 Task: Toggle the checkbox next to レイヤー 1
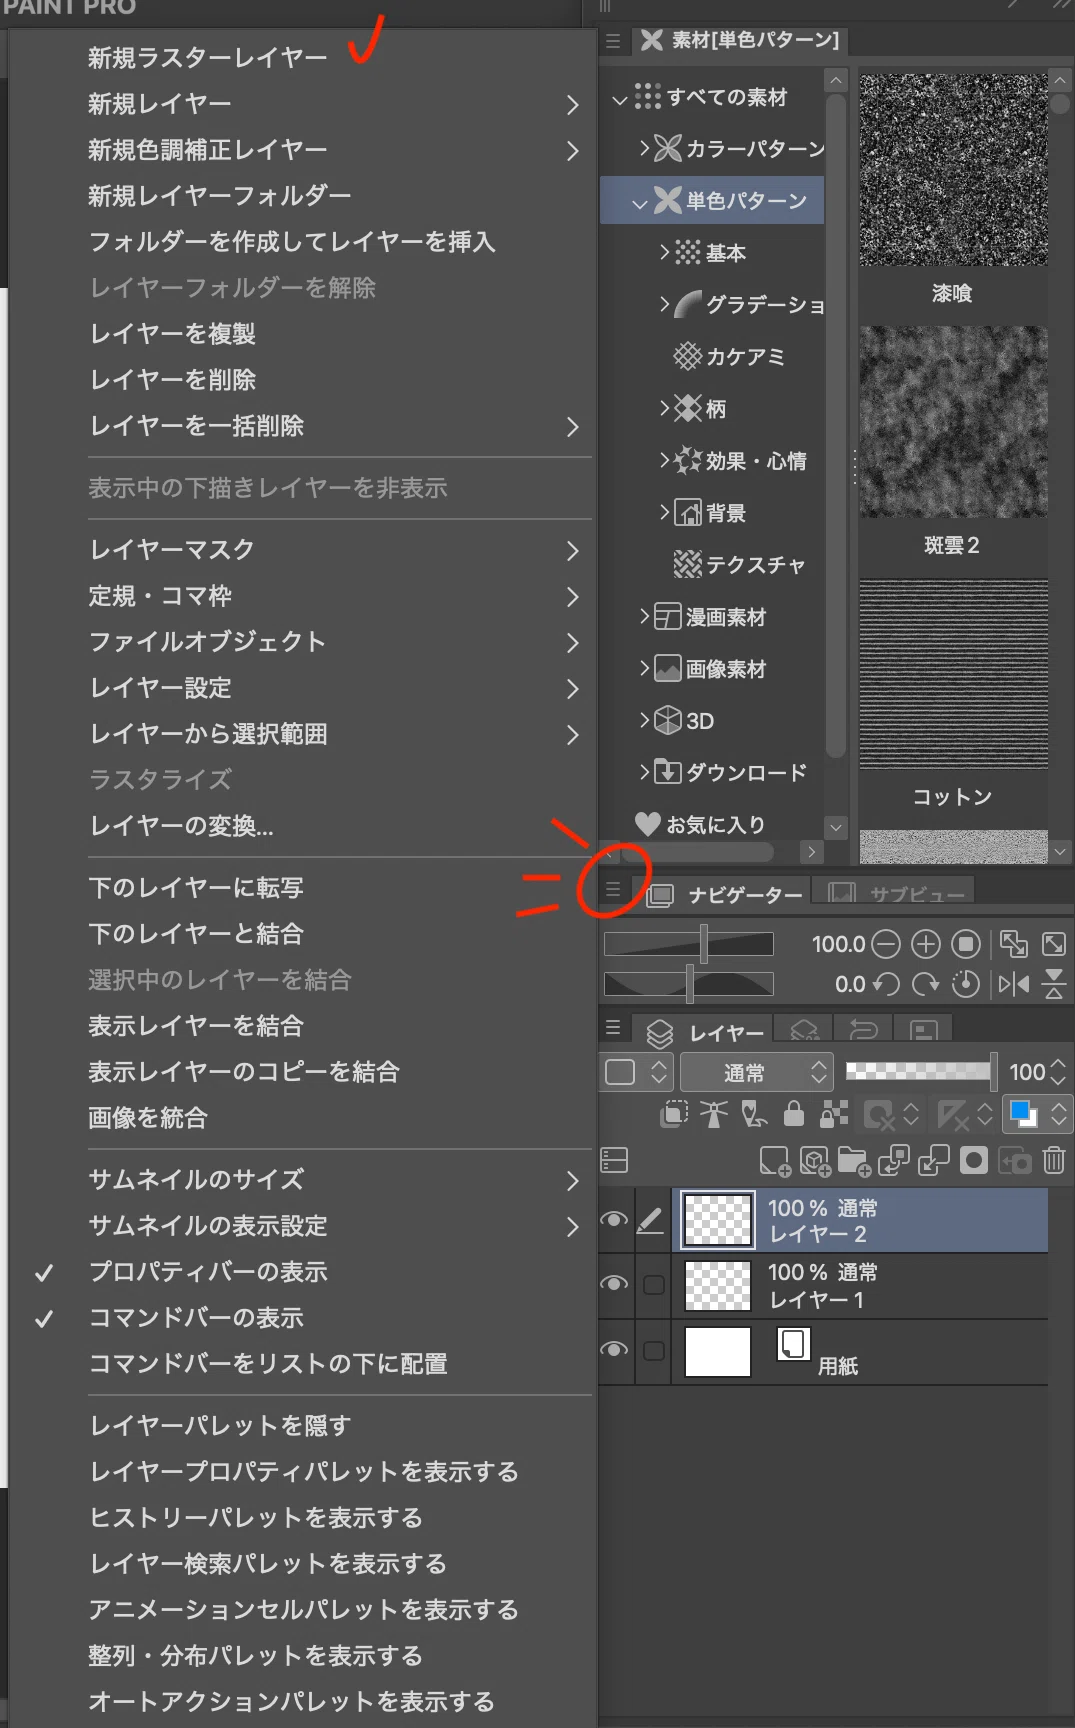[x=654, y=1285]
